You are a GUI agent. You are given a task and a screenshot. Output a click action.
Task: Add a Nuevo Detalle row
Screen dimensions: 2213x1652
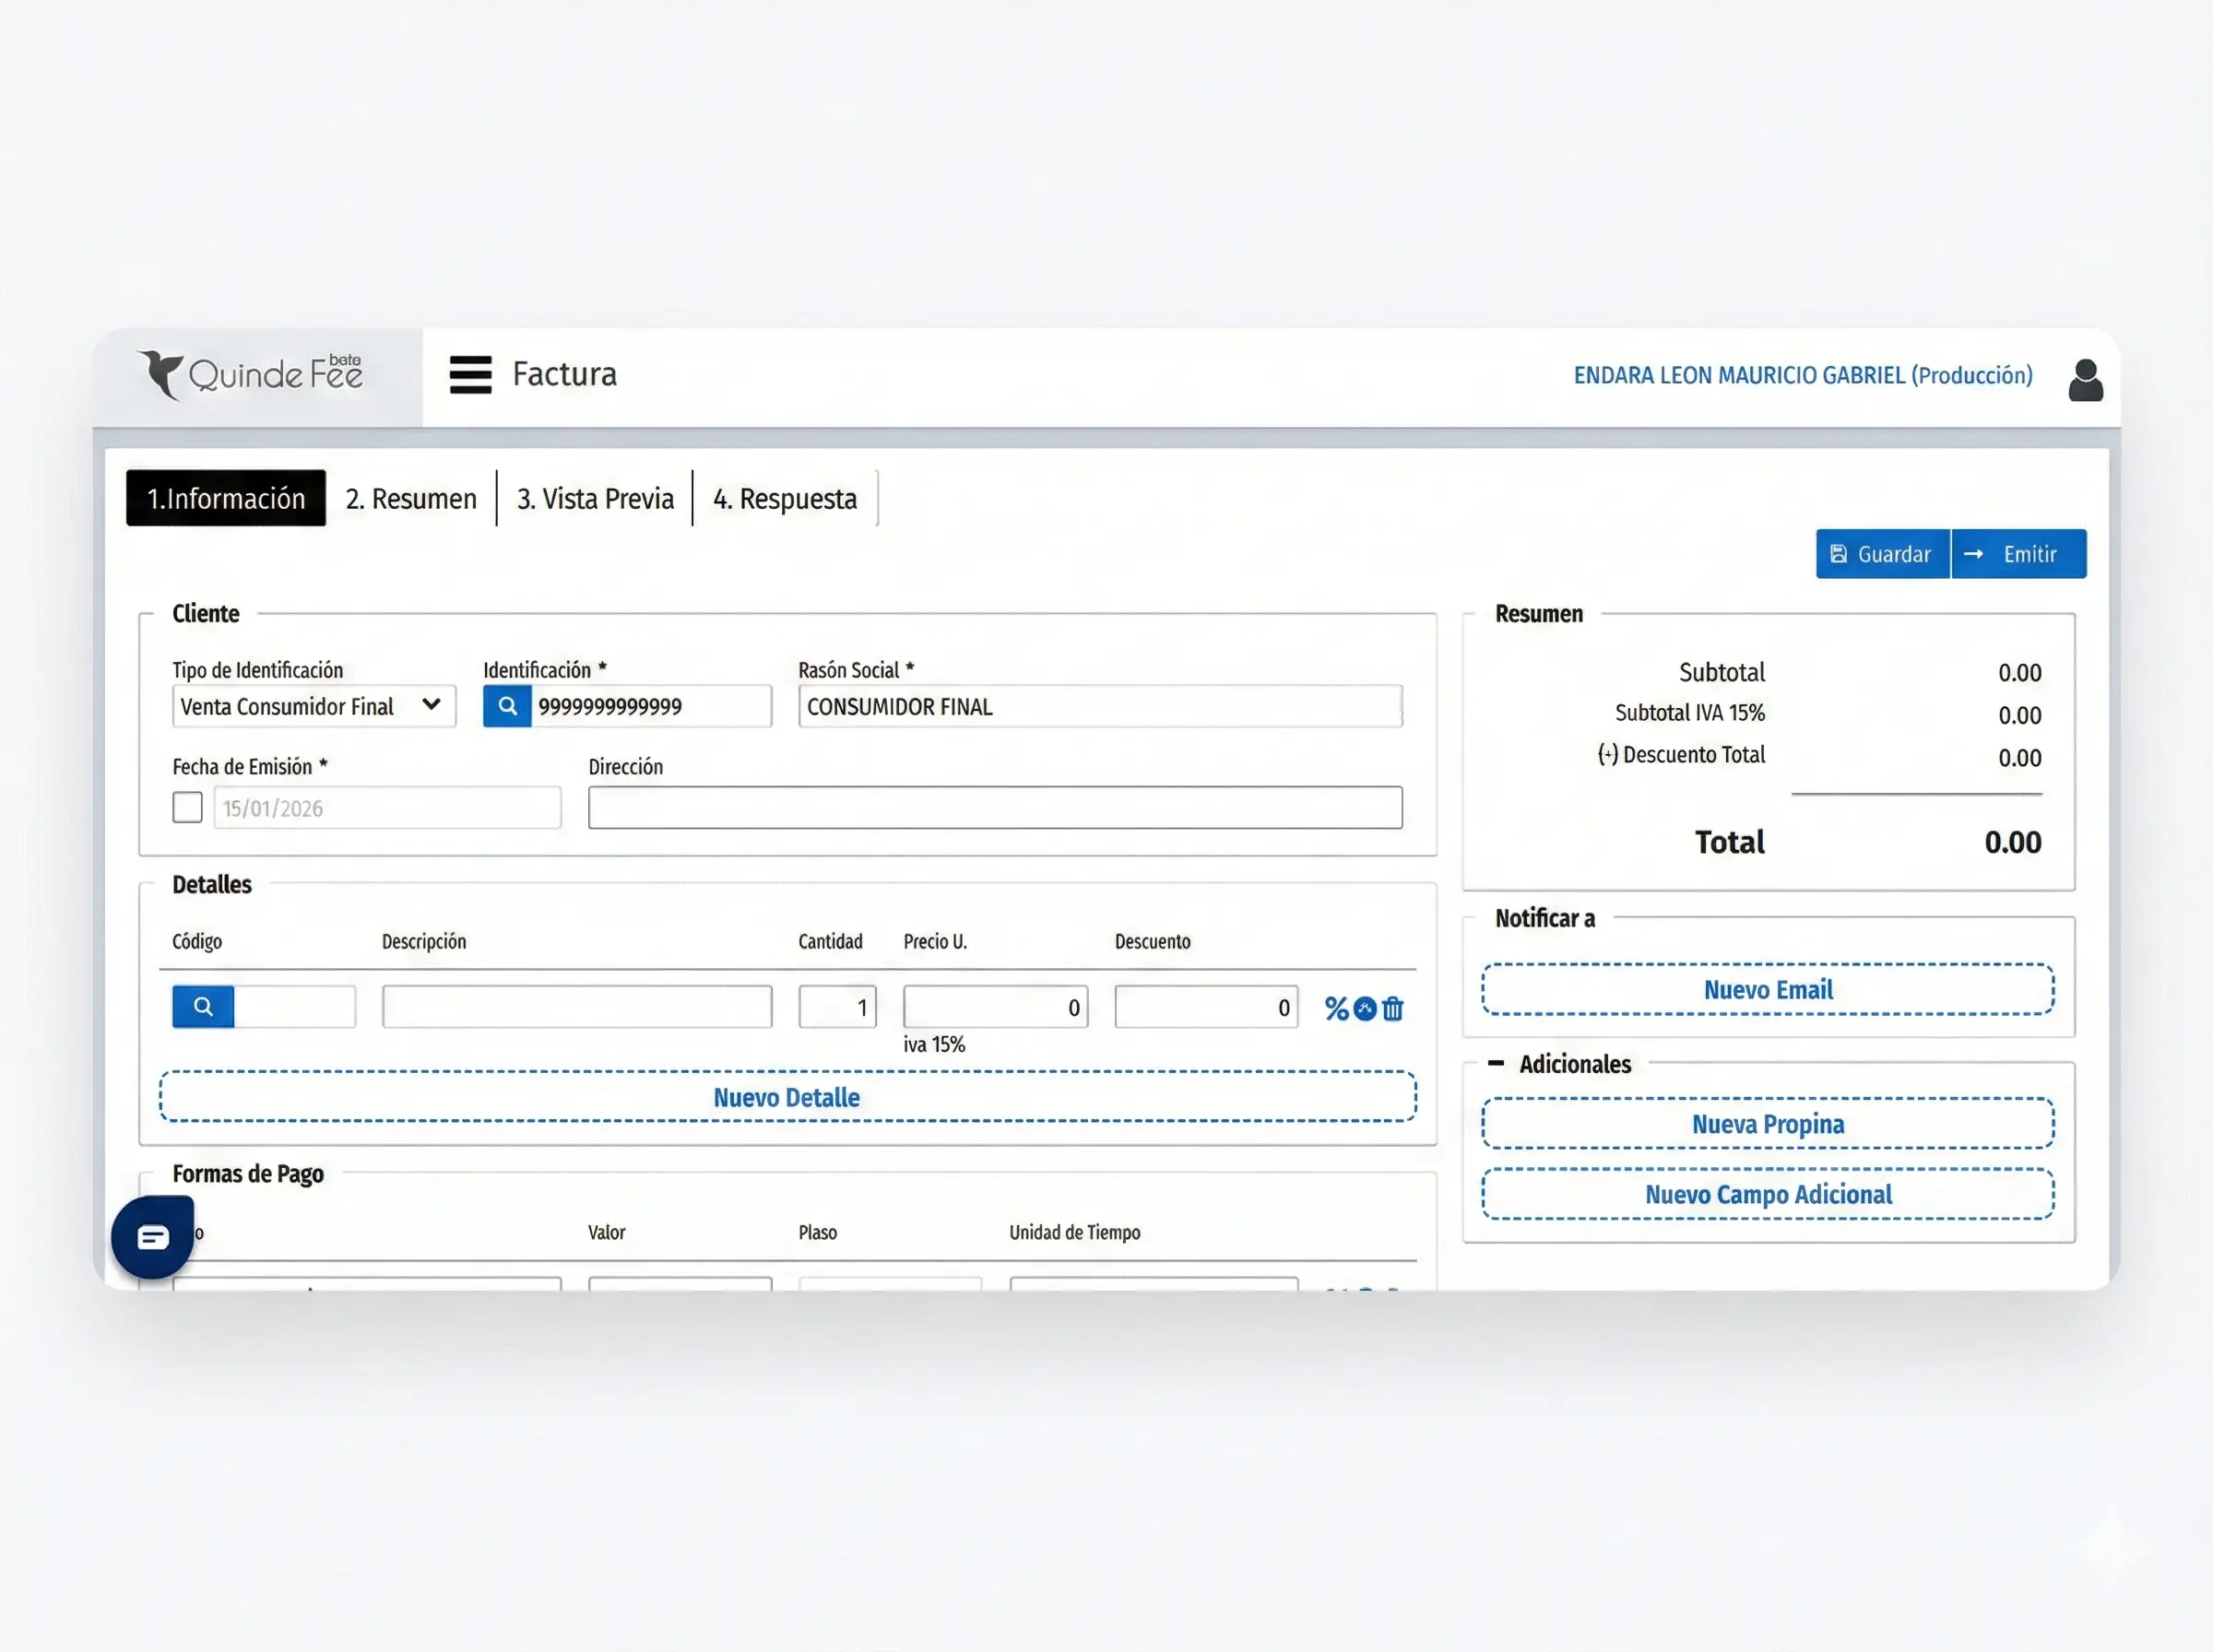(x=788, y=1097)
